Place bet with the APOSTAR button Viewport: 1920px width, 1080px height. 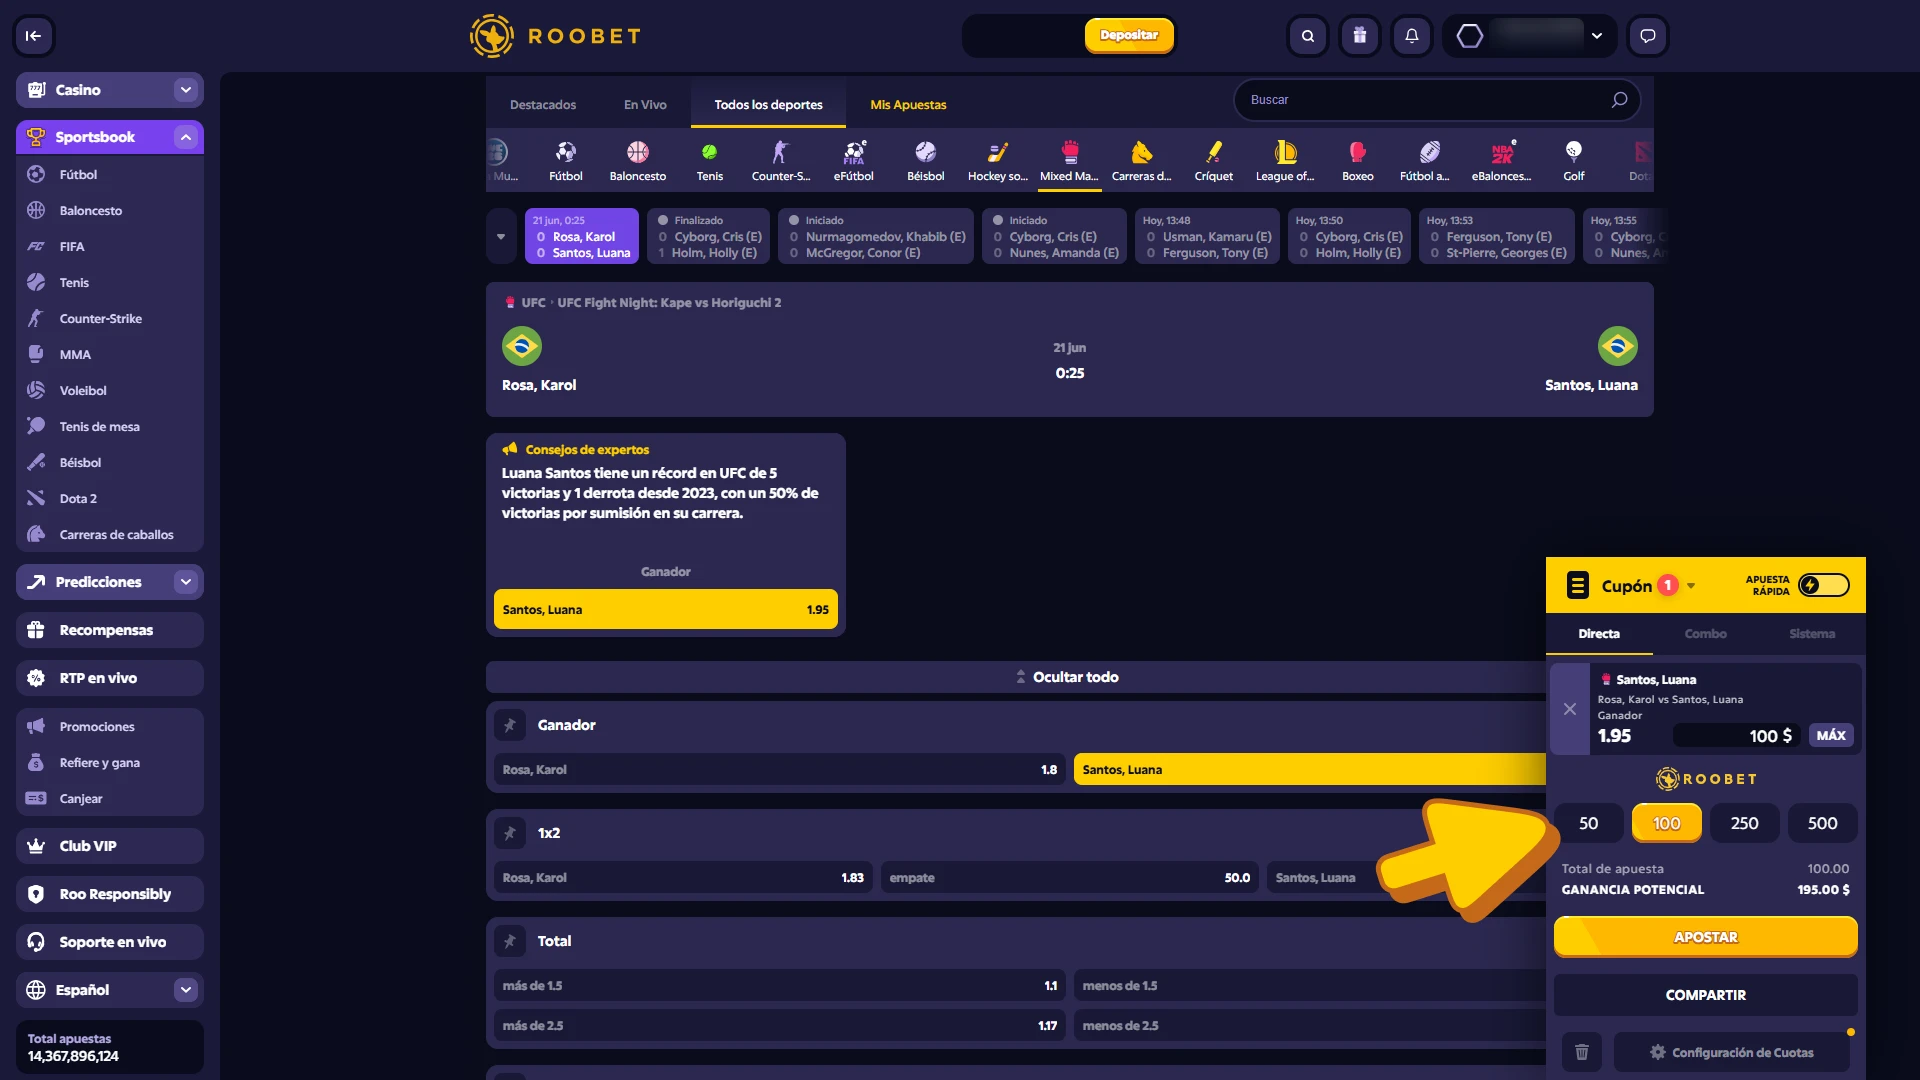point(1705,937)
